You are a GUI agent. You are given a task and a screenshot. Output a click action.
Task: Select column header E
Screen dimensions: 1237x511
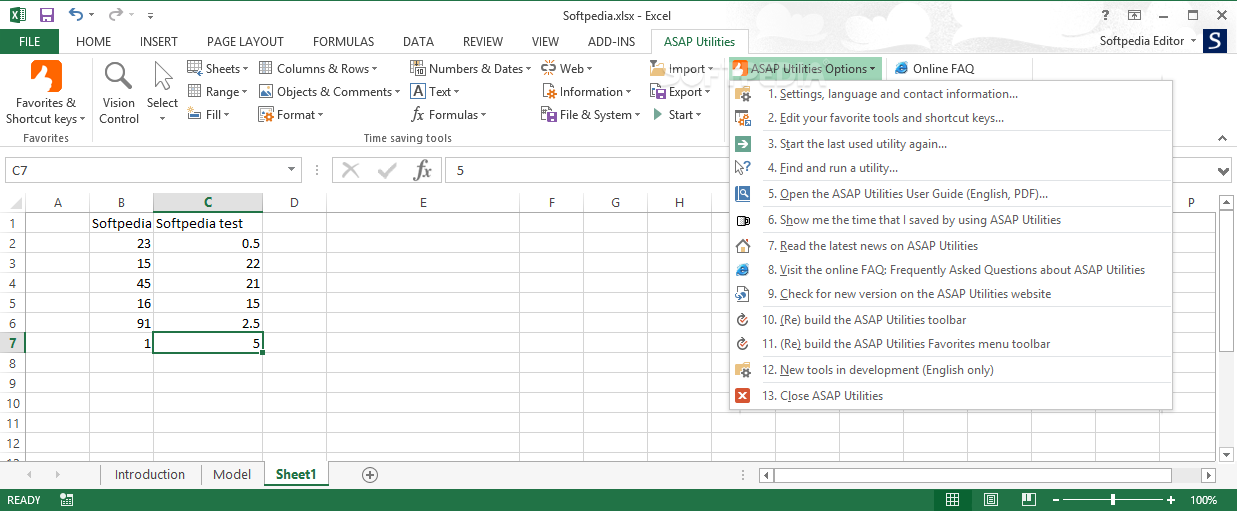tap(423, 203)
